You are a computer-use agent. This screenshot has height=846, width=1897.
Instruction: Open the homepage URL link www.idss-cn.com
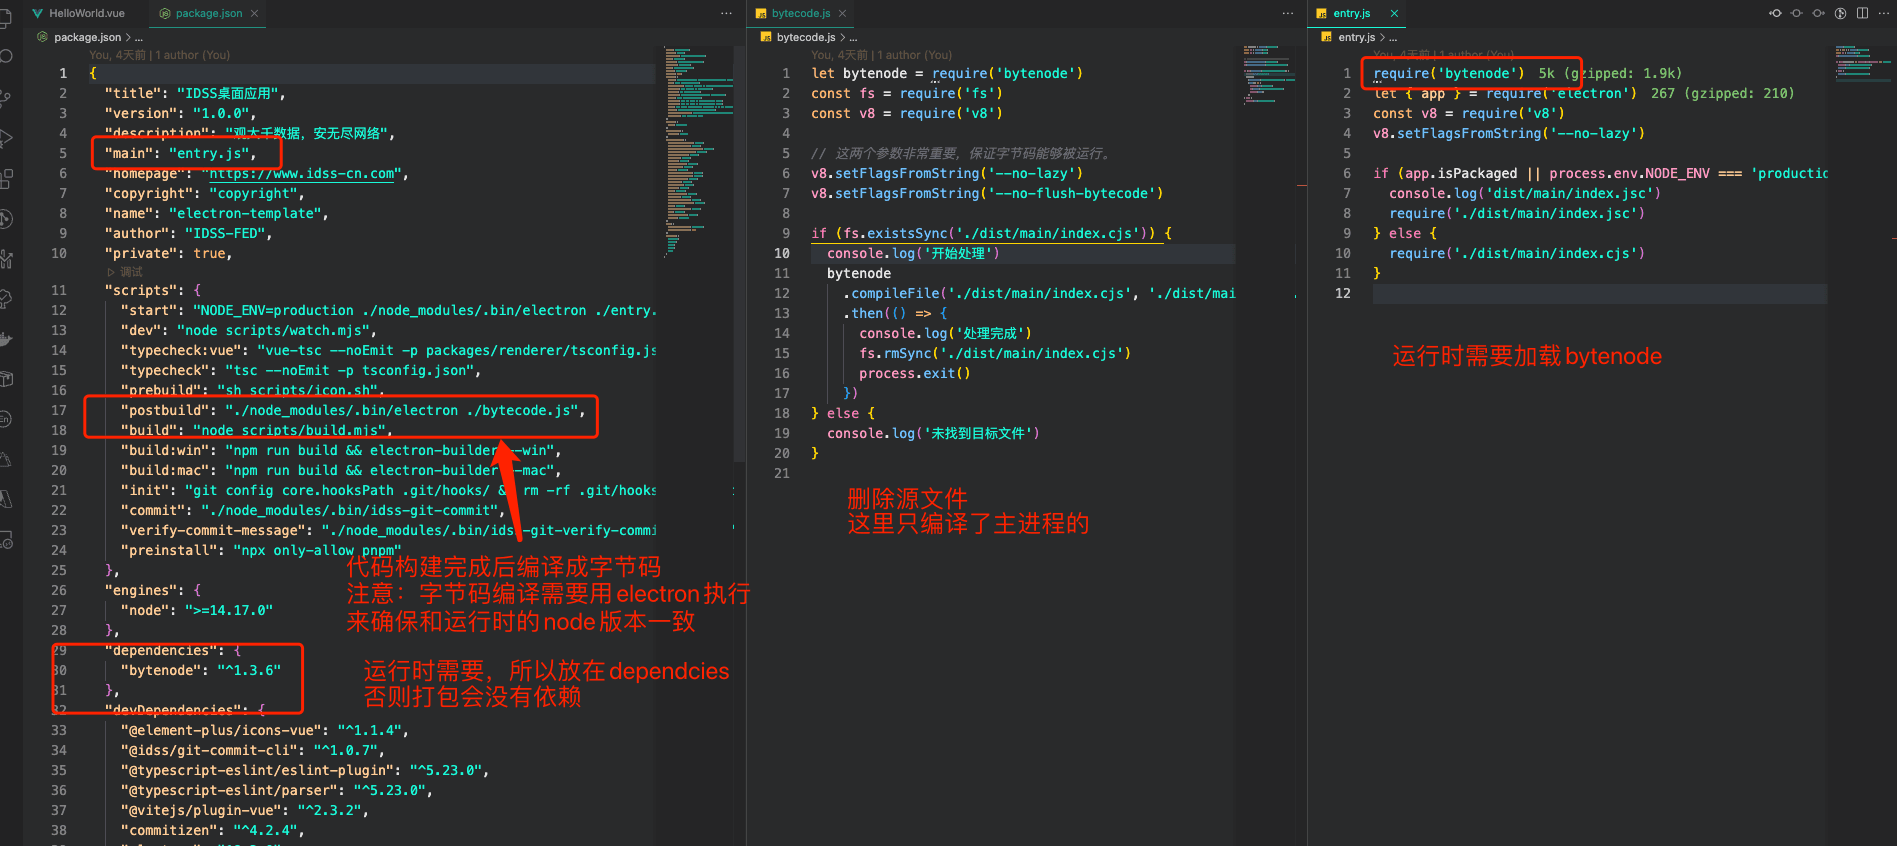click(x=302, y=173)
